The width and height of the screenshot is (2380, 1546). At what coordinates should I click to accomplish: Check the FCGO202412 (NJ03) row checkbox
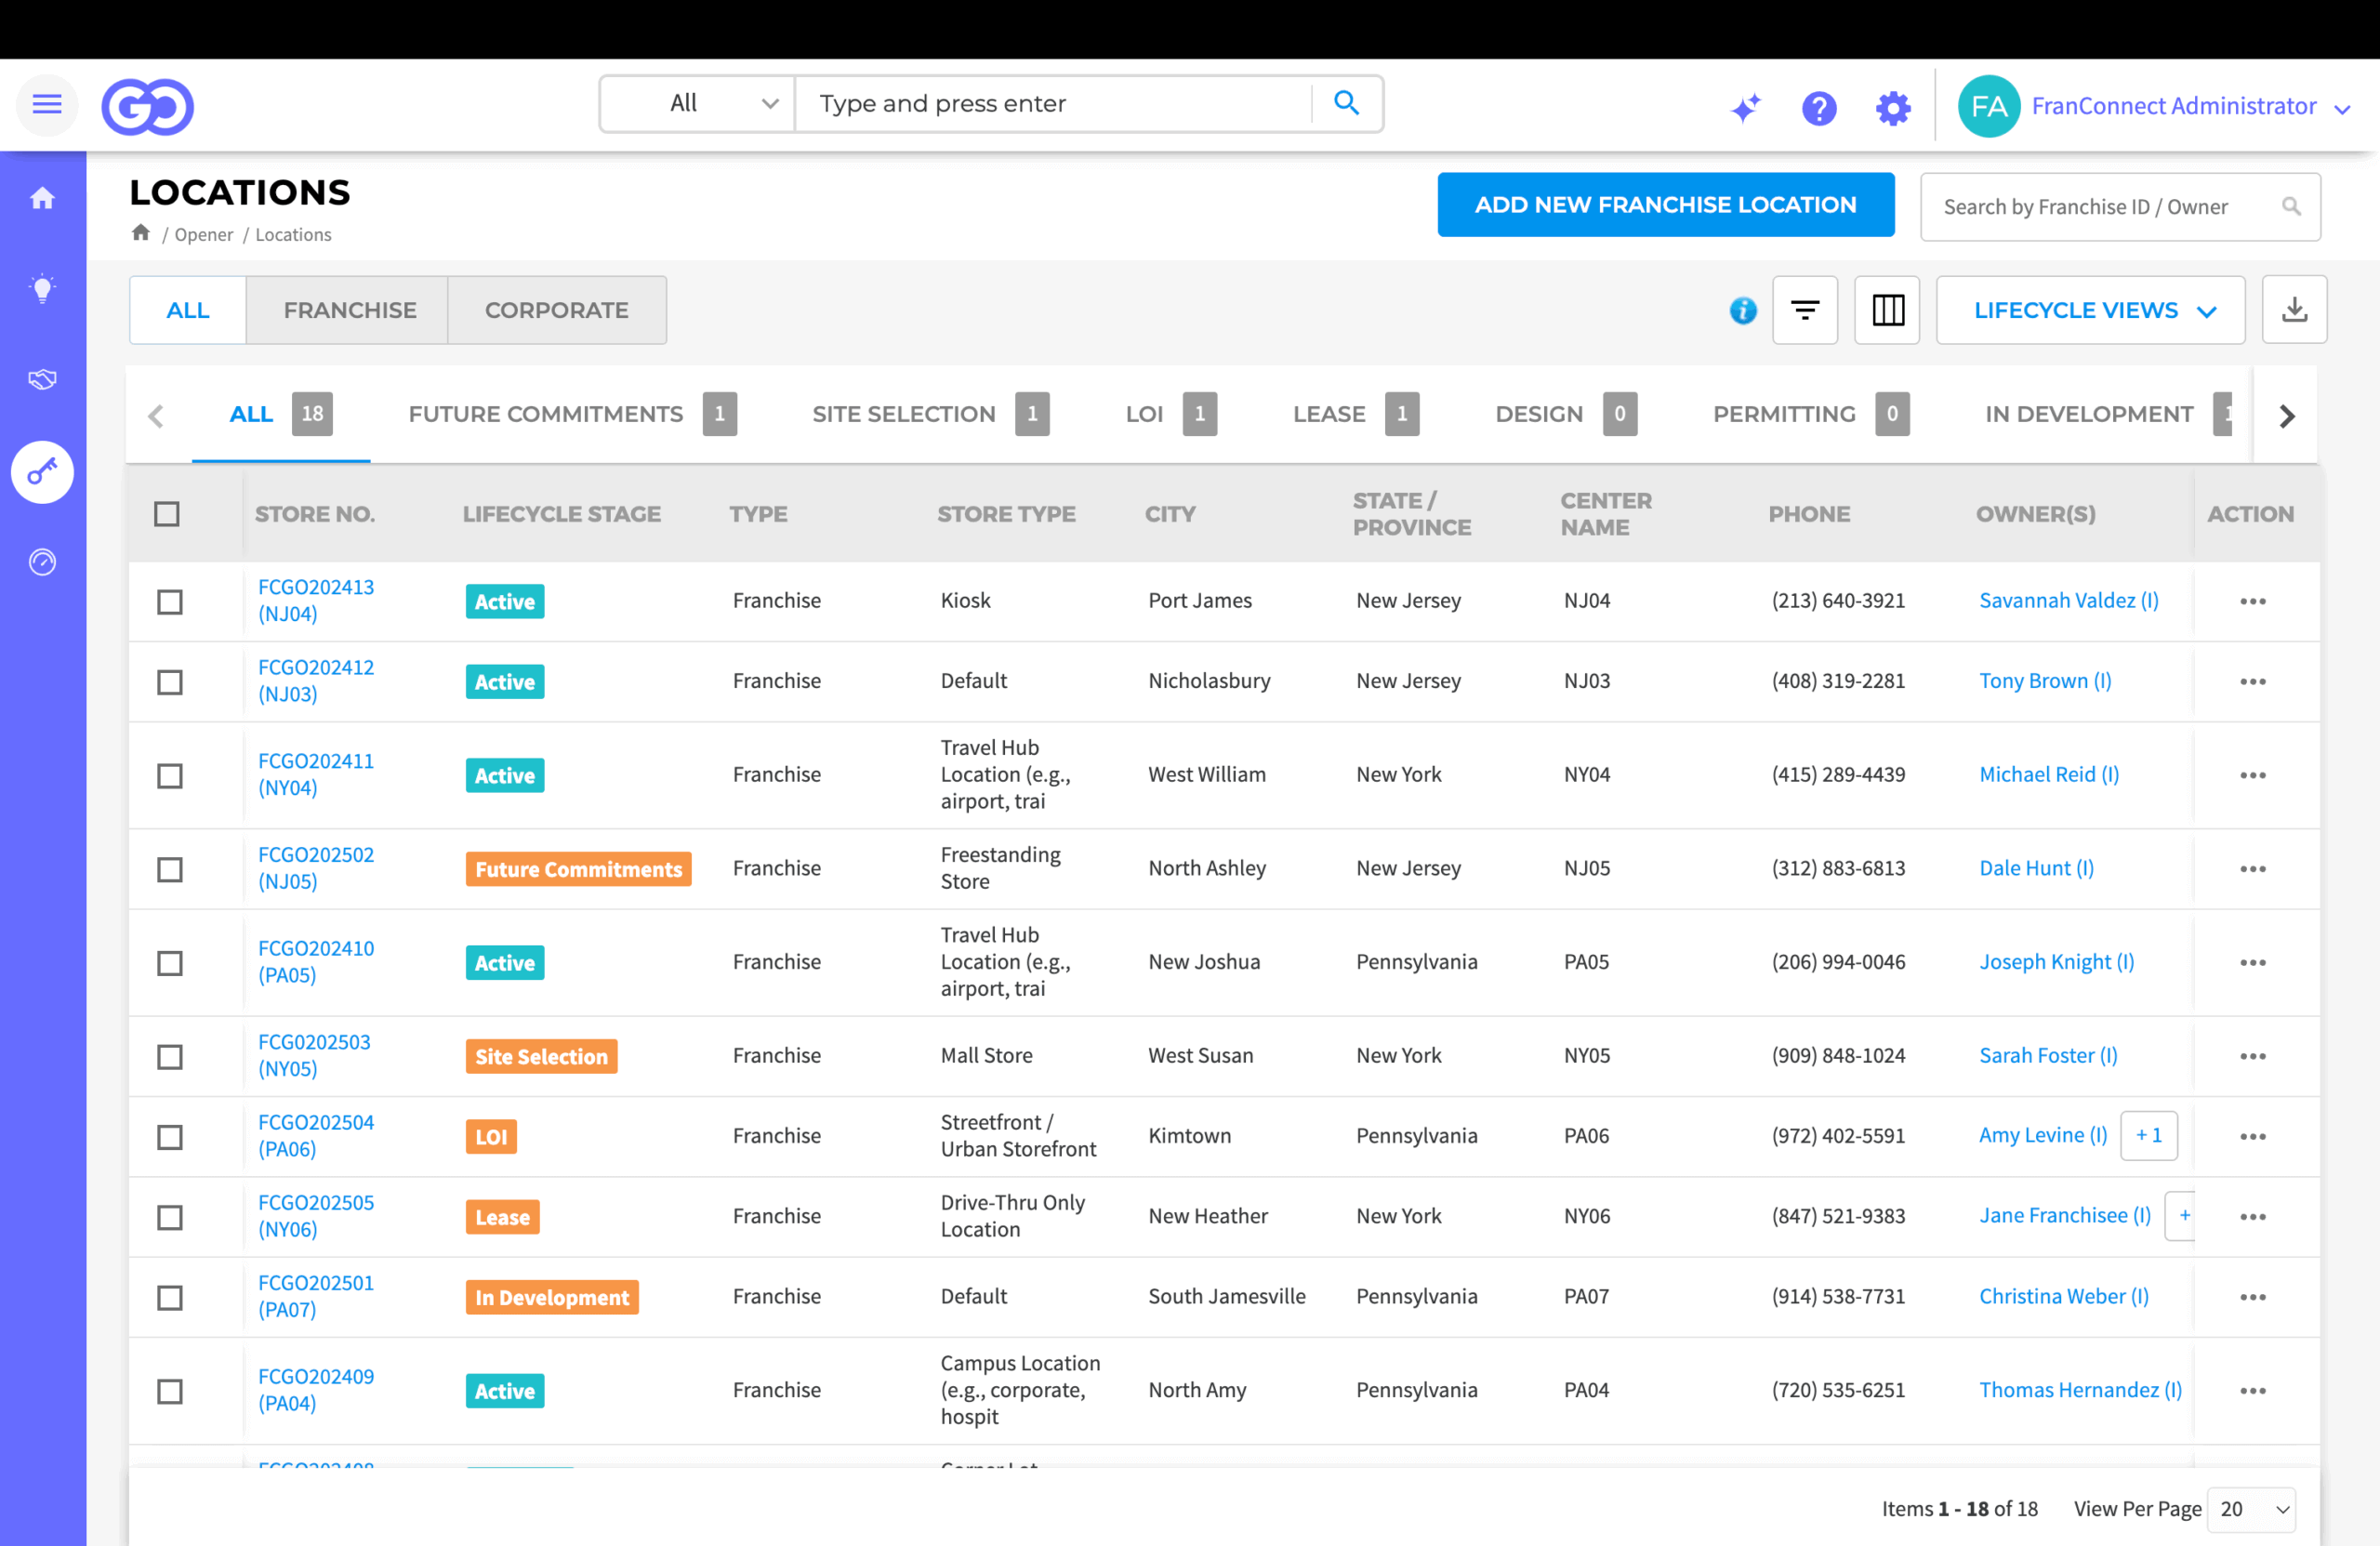tap(170, 682)
